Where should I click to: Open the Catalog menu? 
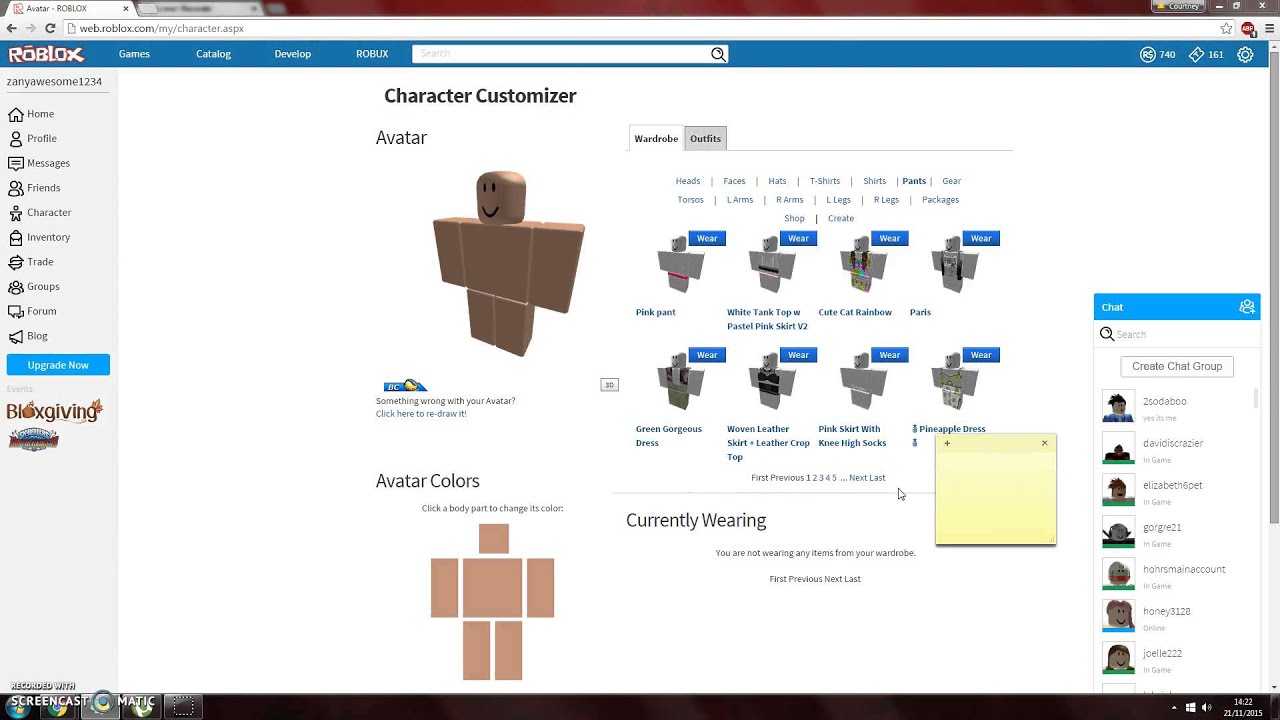[213, 54]
